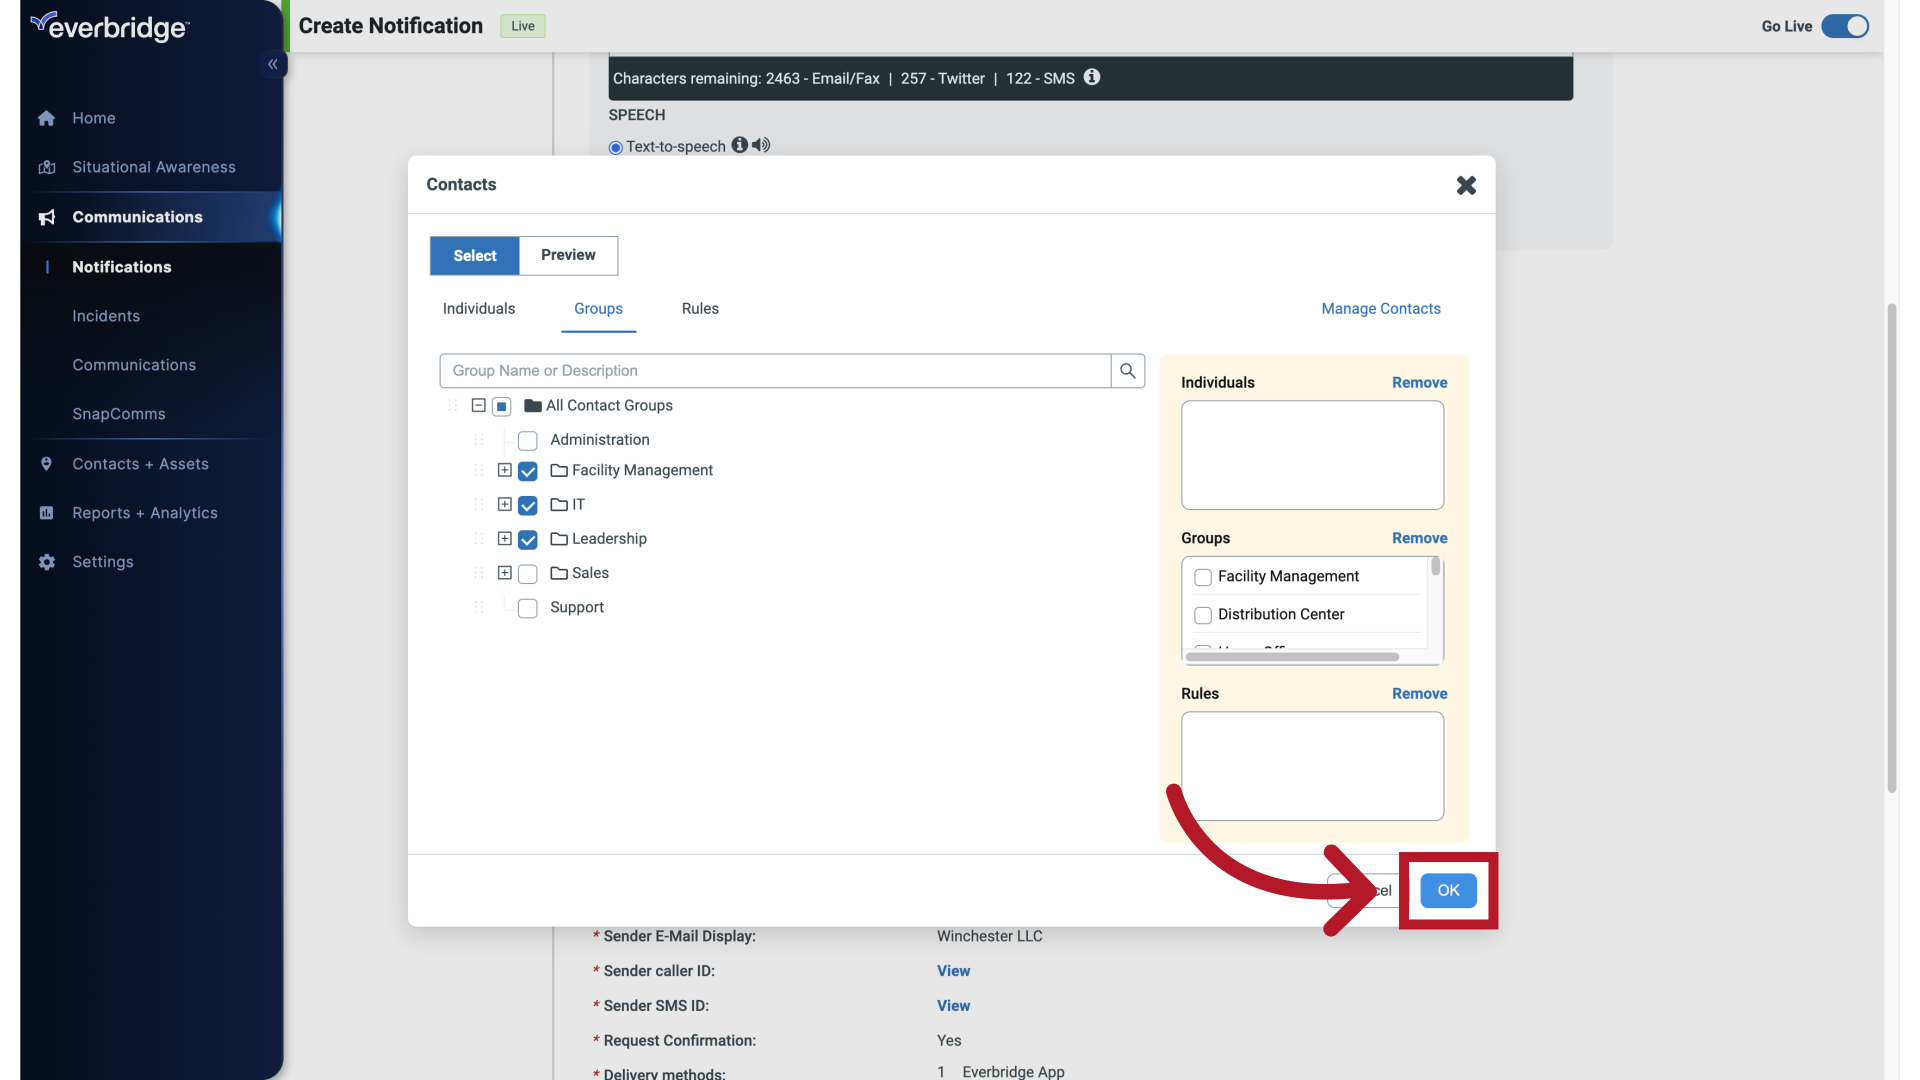The image size is (1920, 1080).
Task: Open the Rules tab
Action: click(x=700, y=309)
